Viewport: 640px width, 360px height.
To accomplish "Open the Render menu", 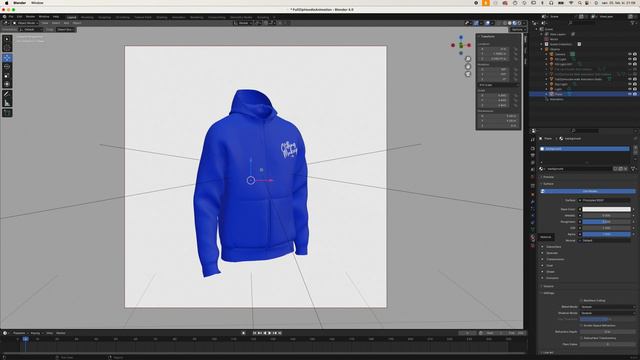I will point(30,17).
